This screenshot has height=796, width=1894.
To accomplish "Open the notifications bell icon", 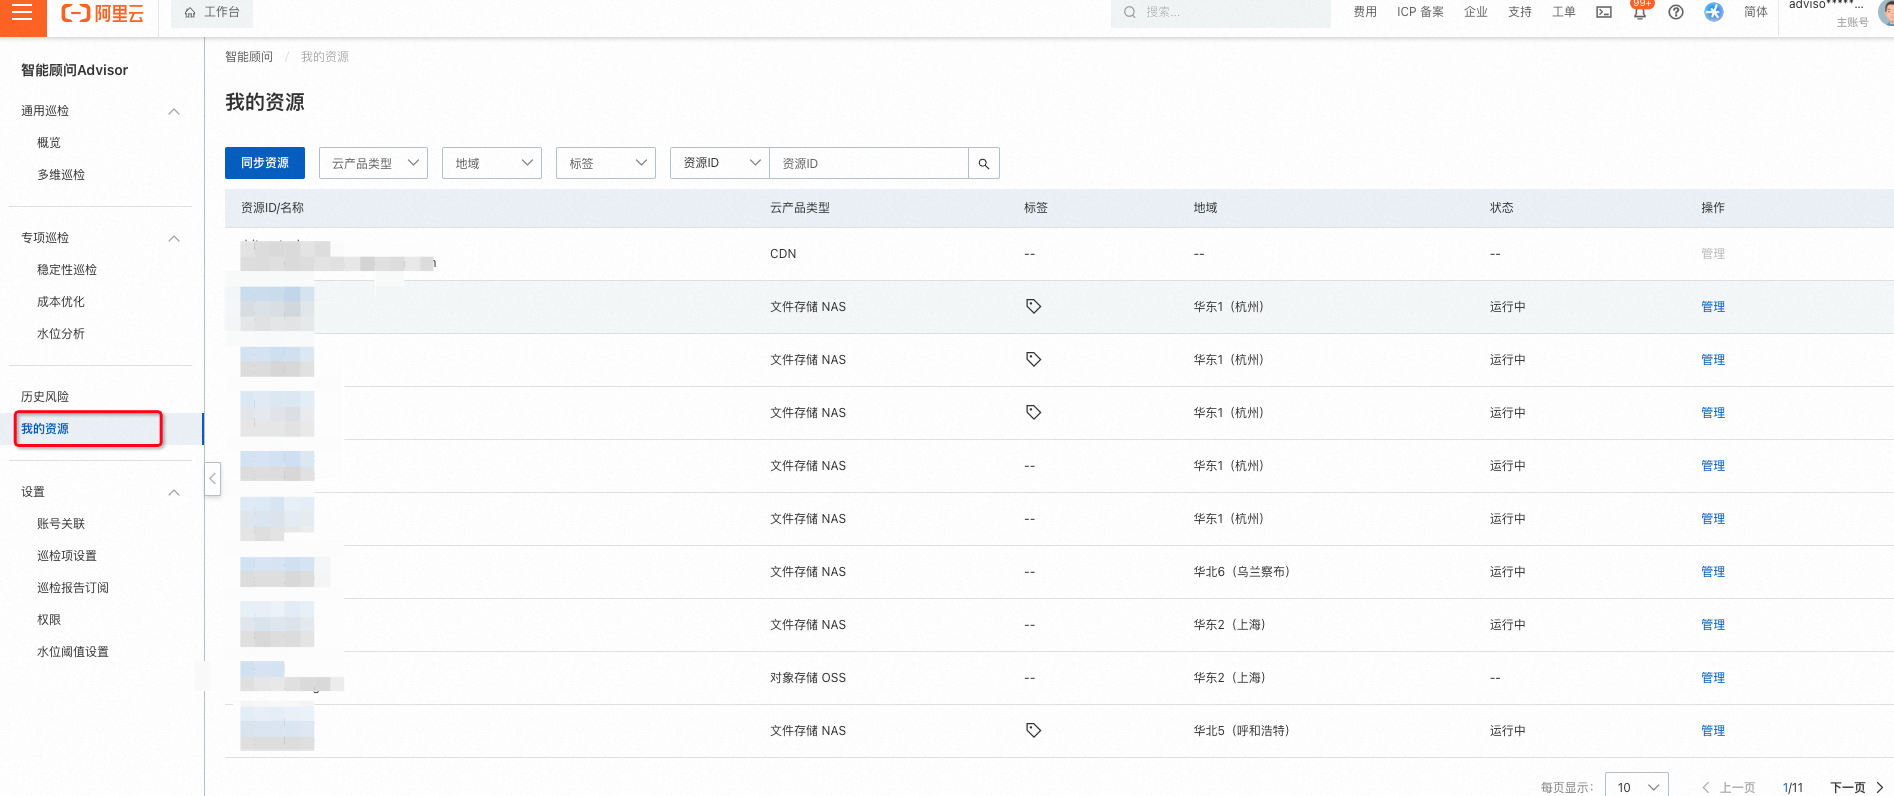I will point(1640,12).
